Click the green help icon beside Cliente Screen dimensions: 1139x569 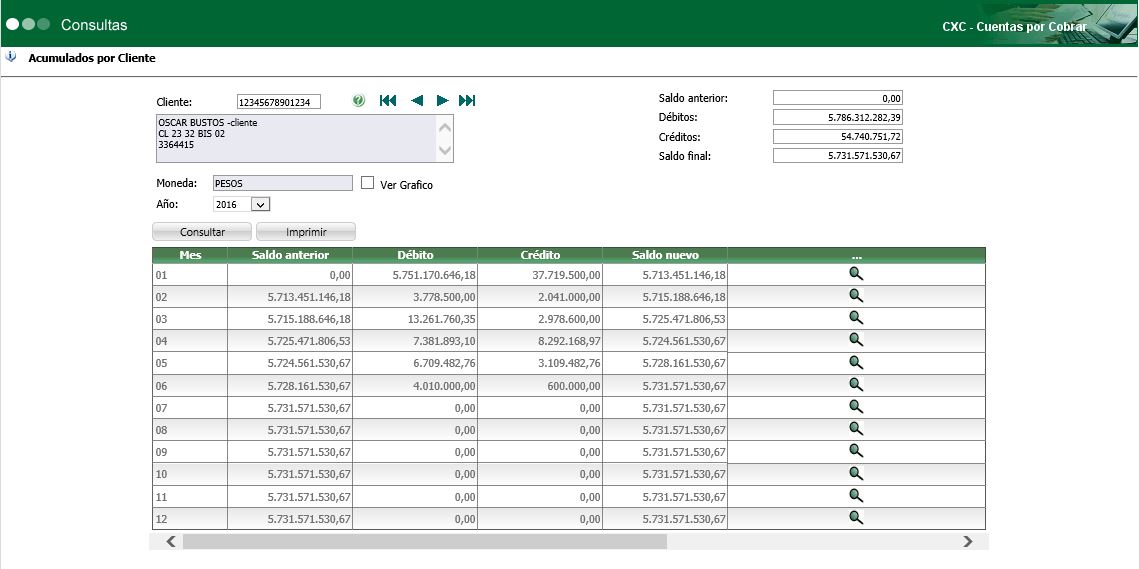[359, 101]
